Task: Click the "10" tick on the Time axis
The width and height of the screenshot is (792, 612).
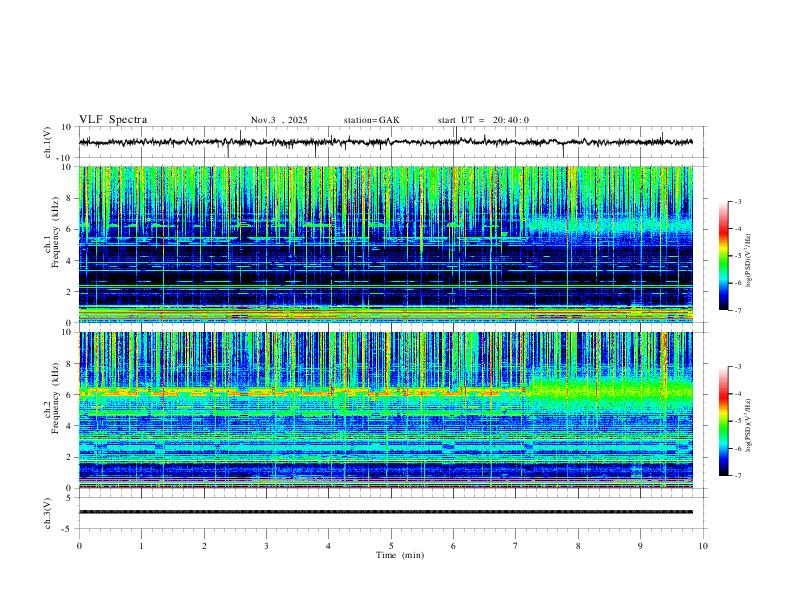Action: (703, 546)
